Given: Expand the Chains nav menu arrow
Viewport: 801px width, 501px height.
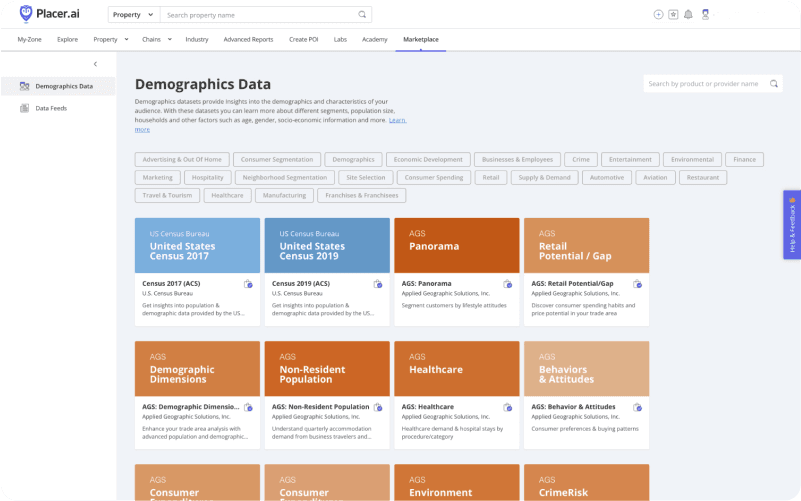Looking at the screenshot, I should [170, 39].
